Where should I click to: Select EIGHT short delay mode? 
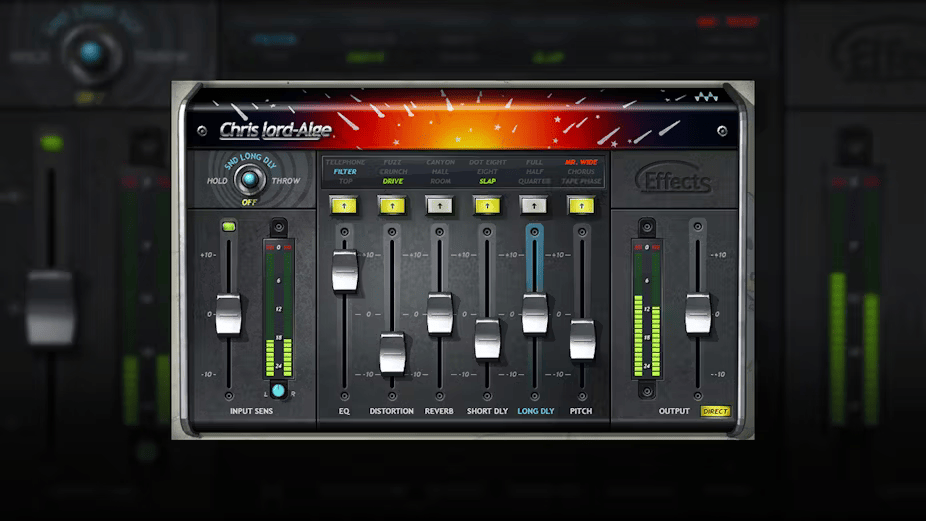tap(487, 171)
